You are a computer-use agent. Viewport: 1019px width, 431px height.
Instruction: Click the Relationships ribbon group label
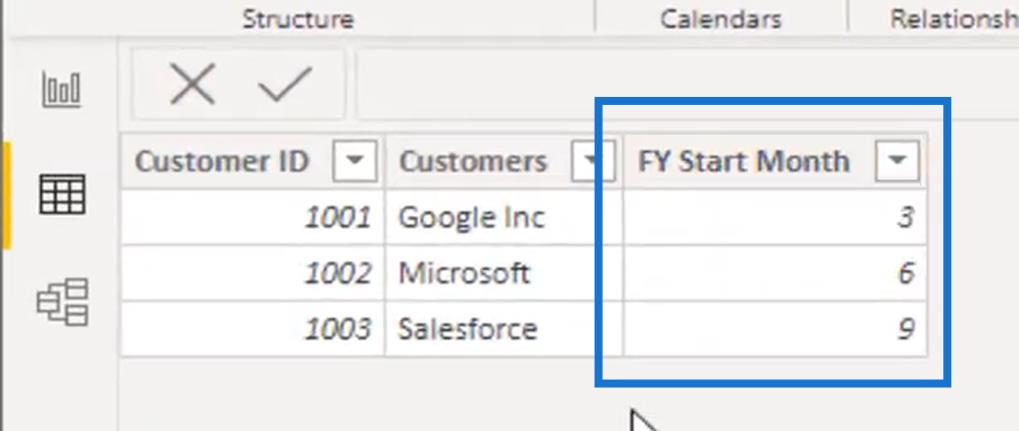[955, 19]
